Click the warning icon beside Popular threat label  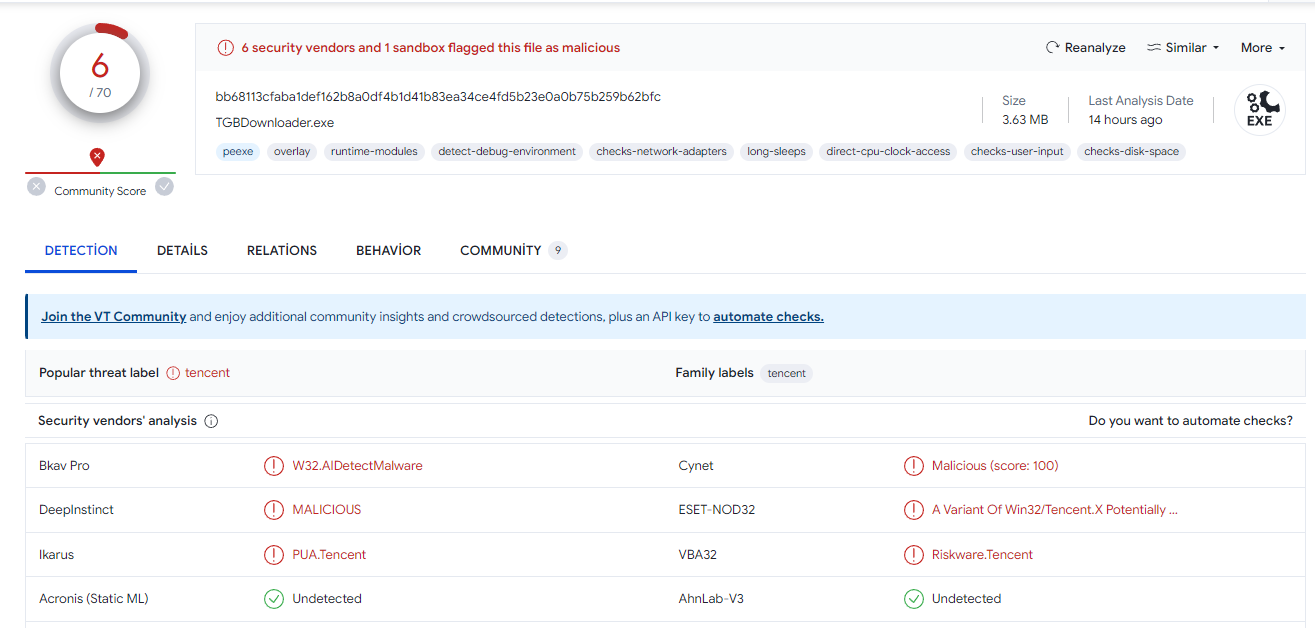pyautogui.click(x=173, y=373)
